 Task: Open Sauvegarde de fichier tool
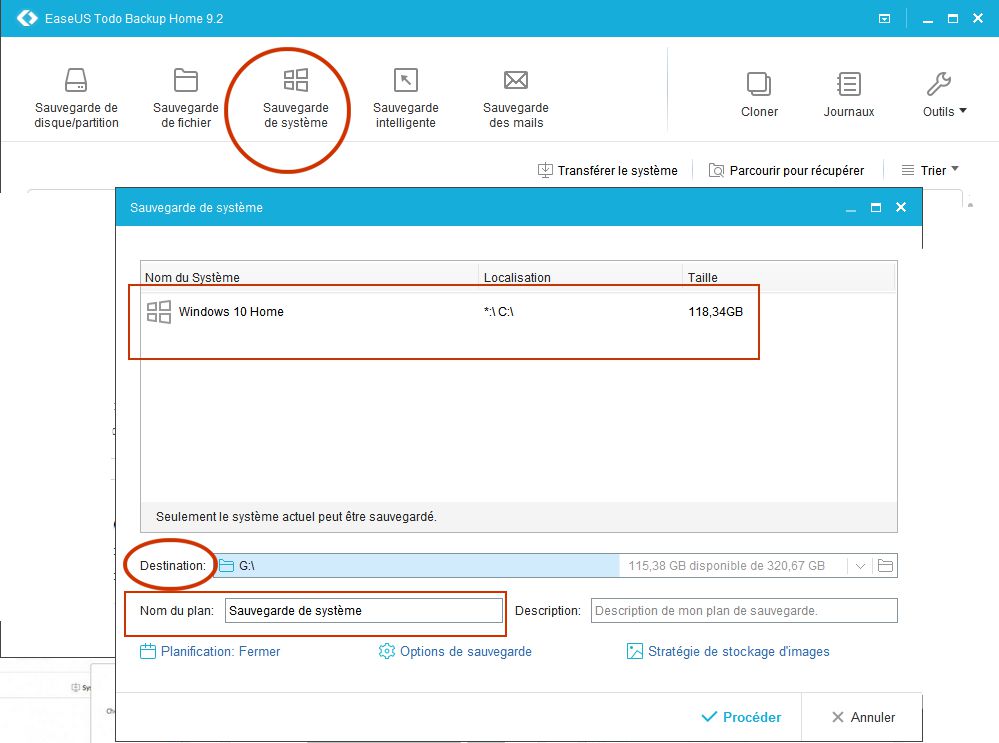pyautogui.click(x=185, y=97)
